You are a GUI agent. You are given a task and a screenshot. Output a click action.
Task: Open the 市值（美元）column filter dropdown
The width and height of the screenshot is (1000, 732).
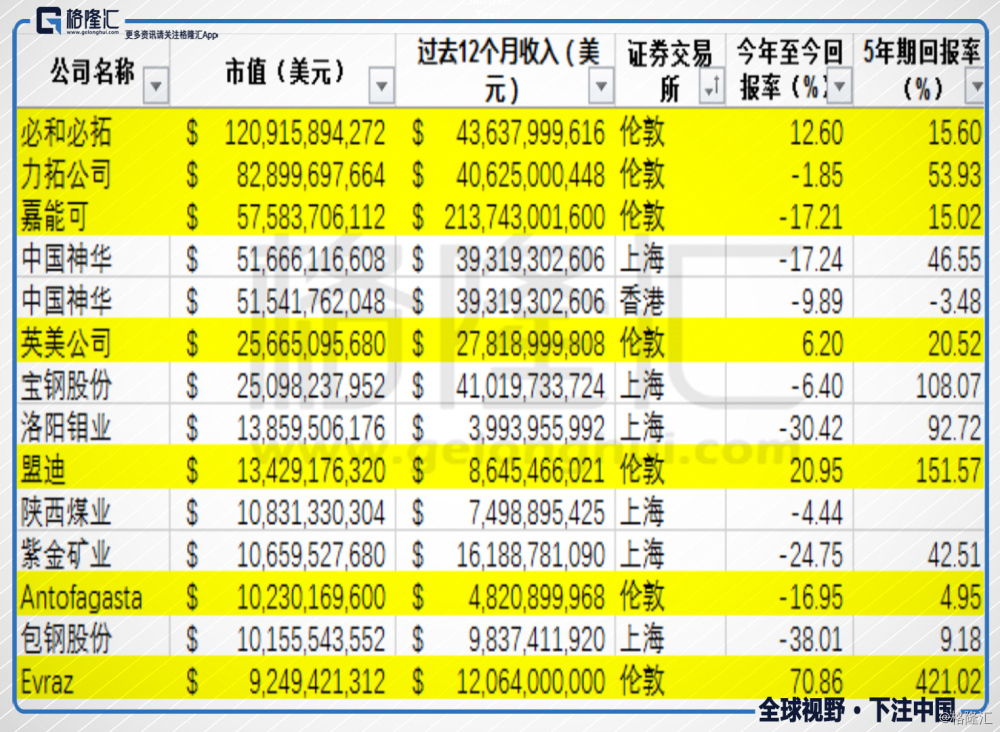[381, 85]
